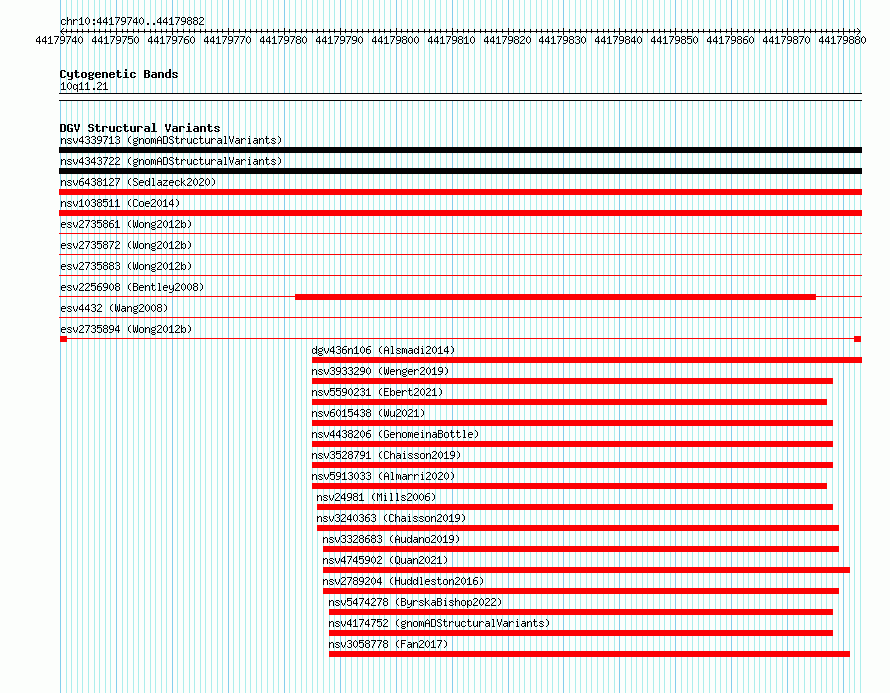Click the DGV Structural Variants track title

140,128
